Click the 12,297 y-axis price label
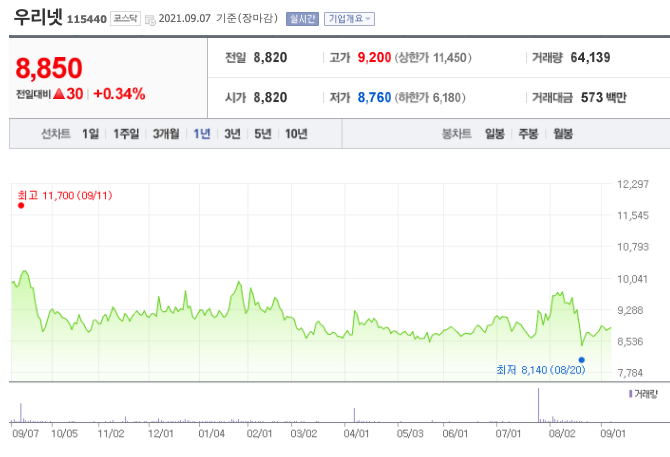Image resolution: width=670 pixels, height=457 pixels. click(633, 185)
